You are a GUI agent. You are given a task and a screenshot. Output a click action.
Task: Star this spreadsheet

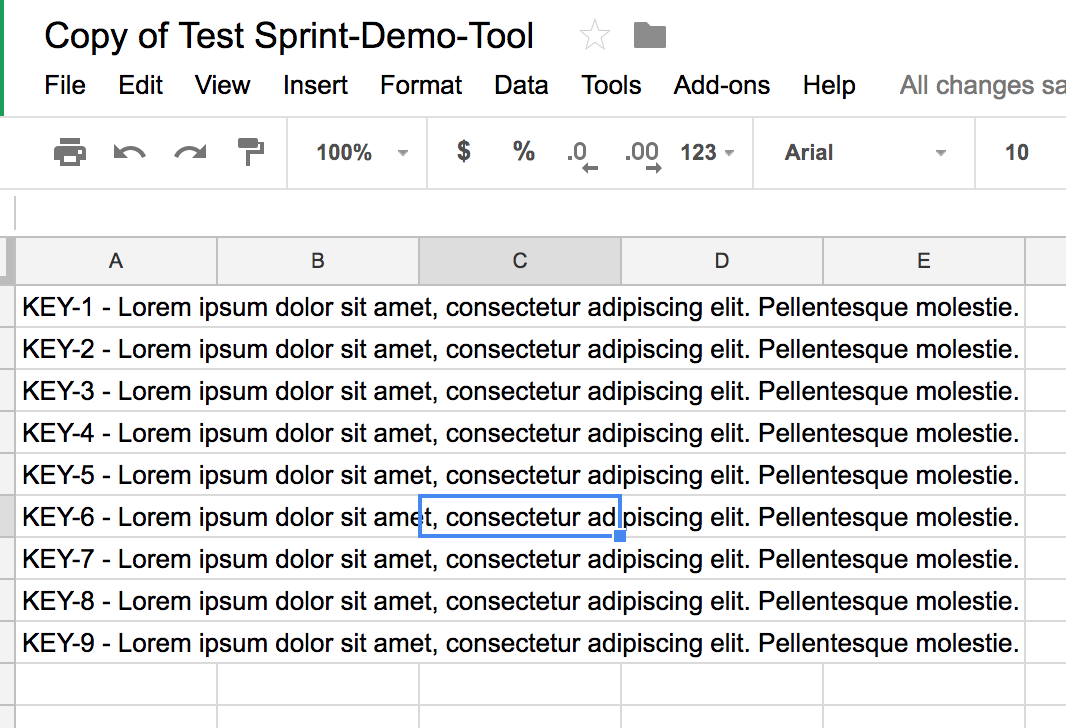point(594,34)
